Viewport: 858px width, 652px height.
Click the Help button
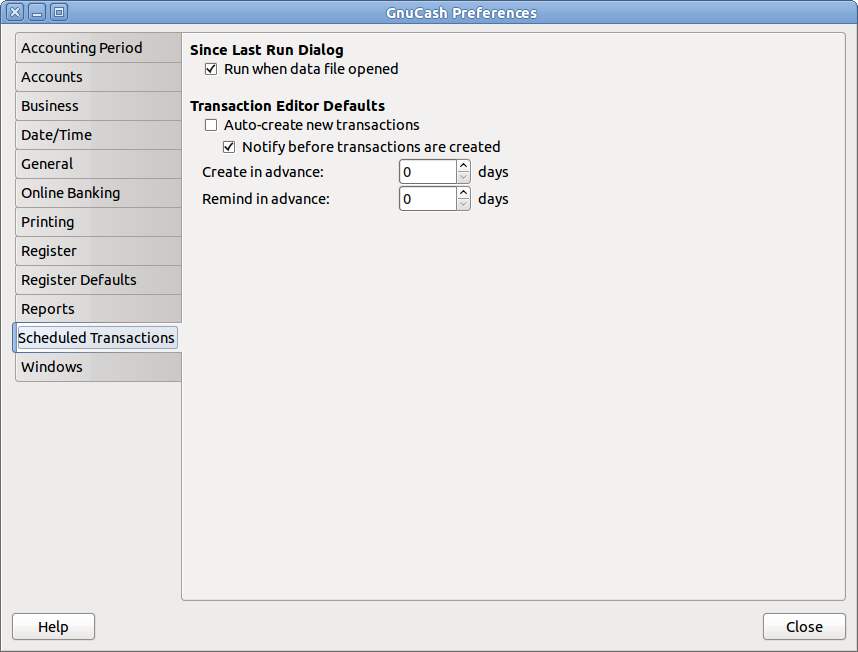tap(54, 627)
